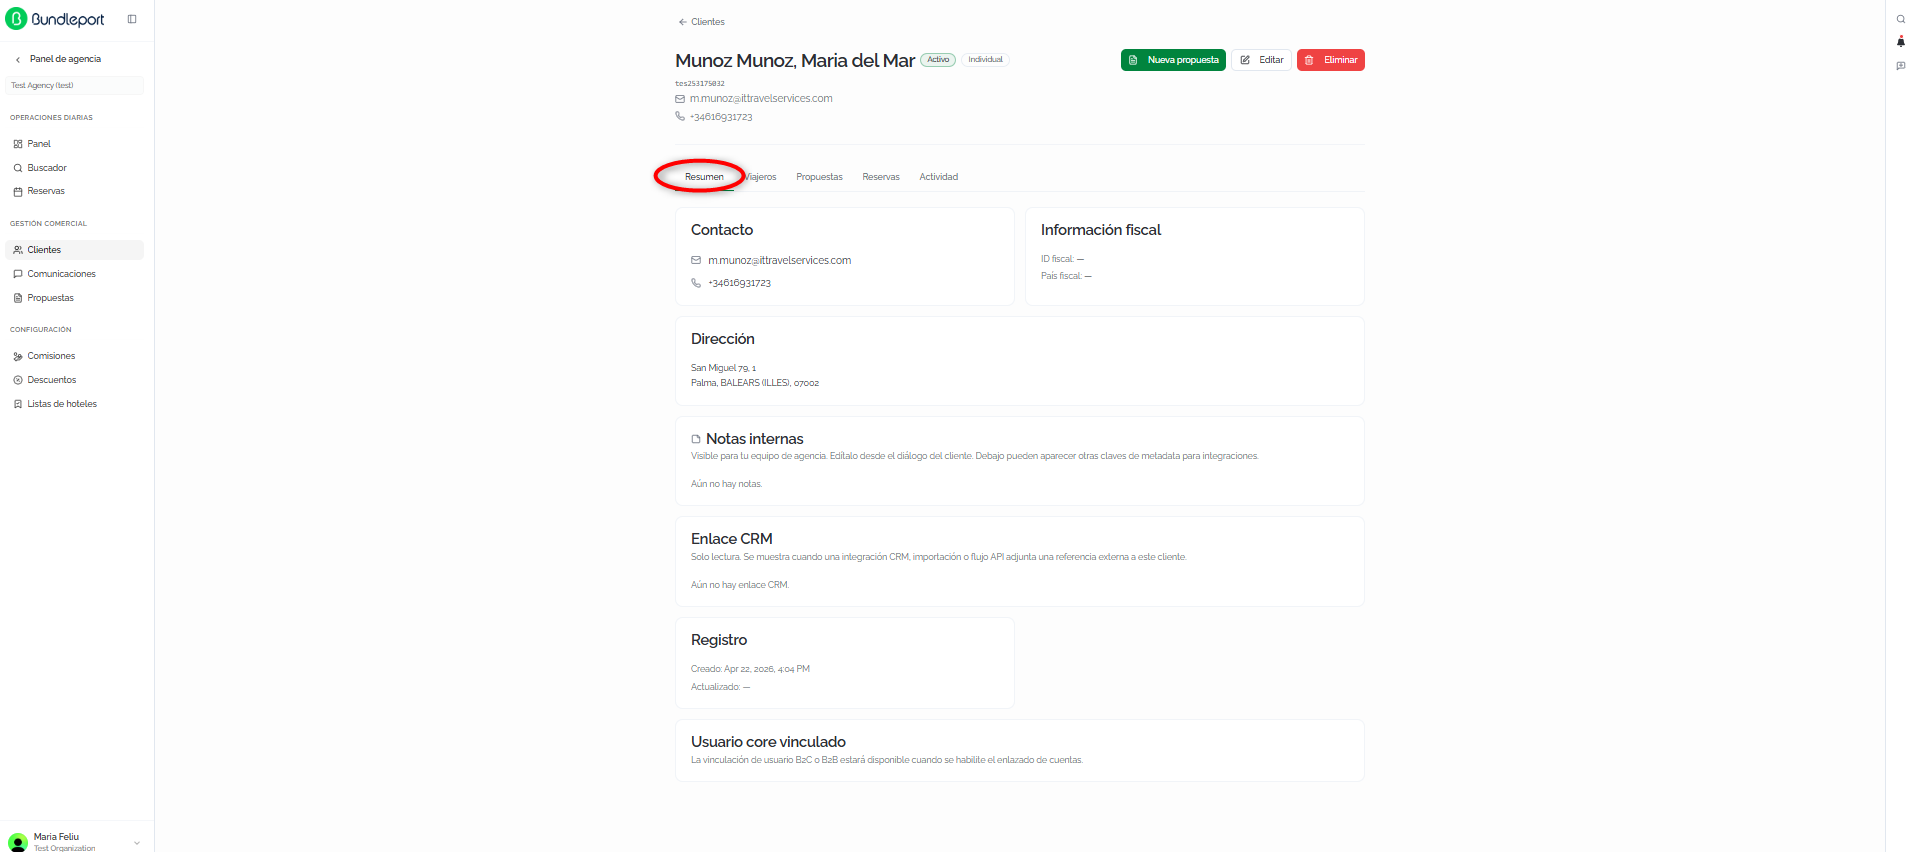Click the Propuestas document icon in sidebar

[18, 298]
